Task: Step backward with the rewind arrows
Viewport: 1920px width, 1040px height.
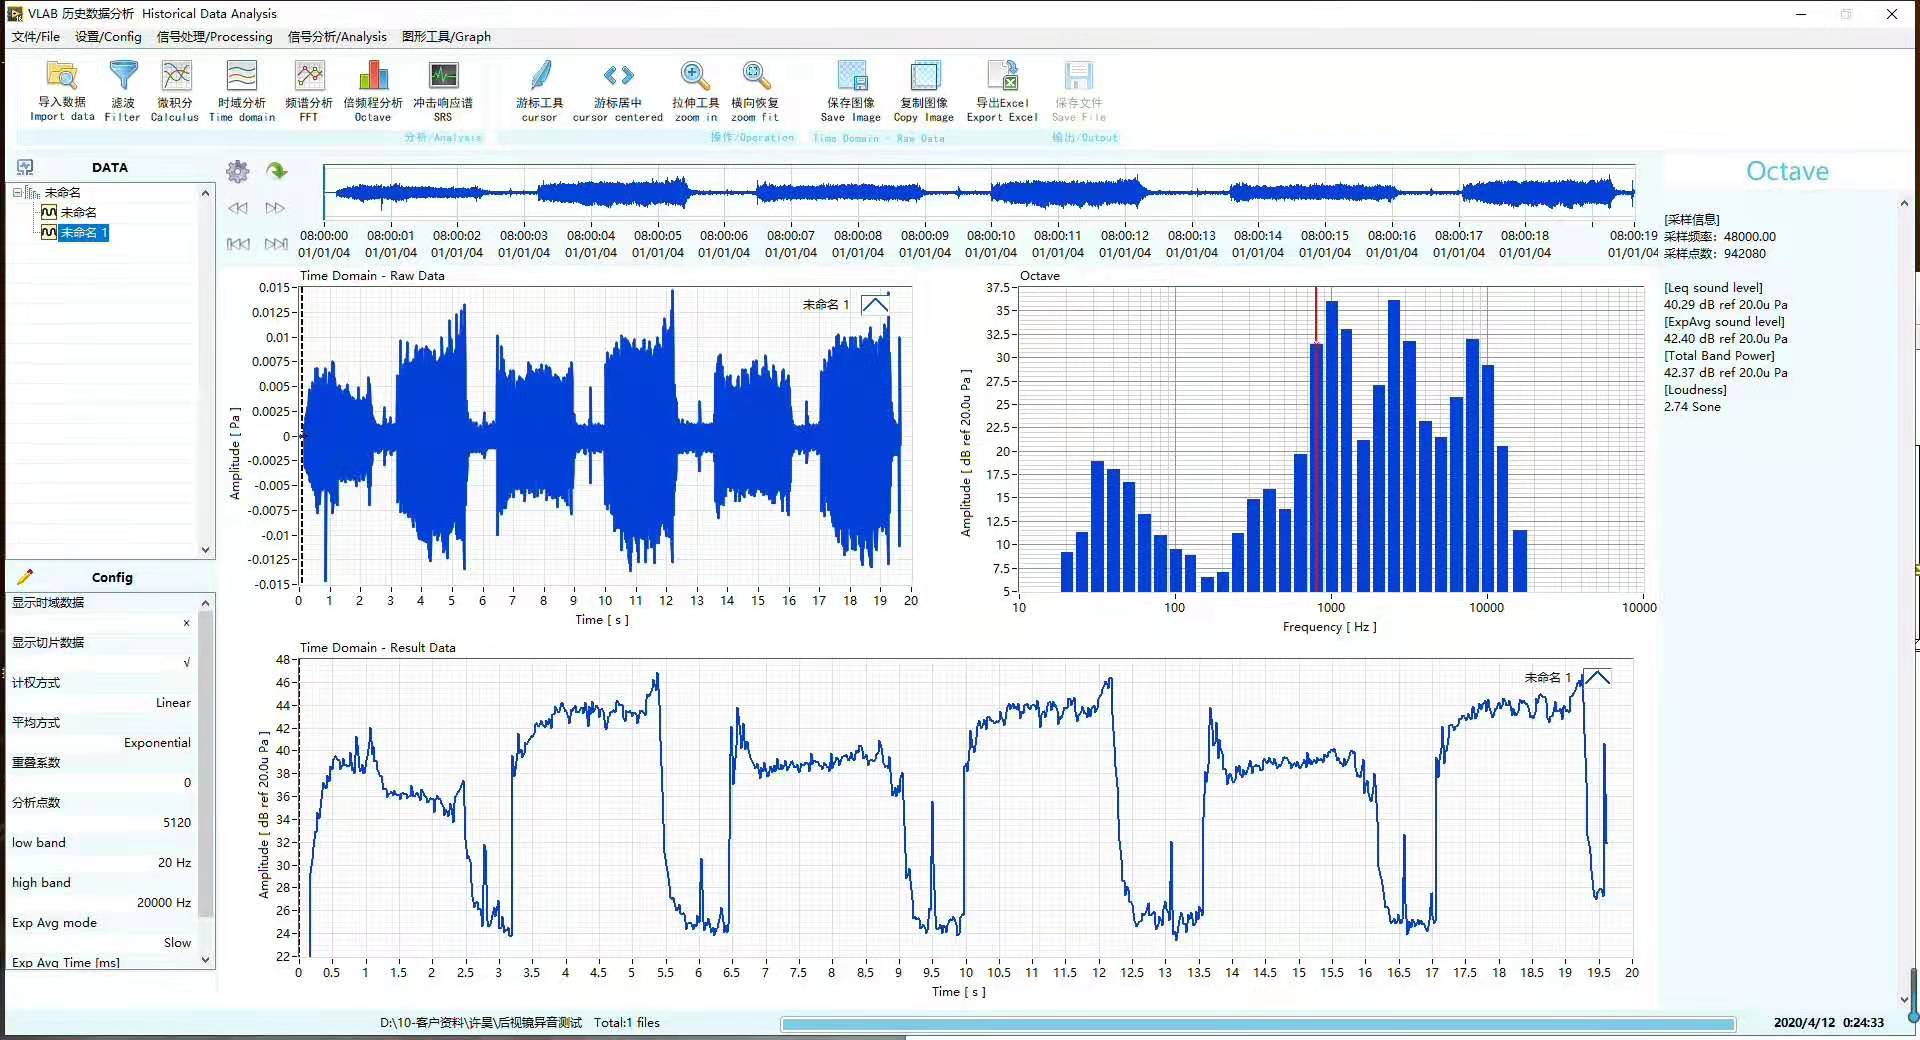Action: pos(238,208)
